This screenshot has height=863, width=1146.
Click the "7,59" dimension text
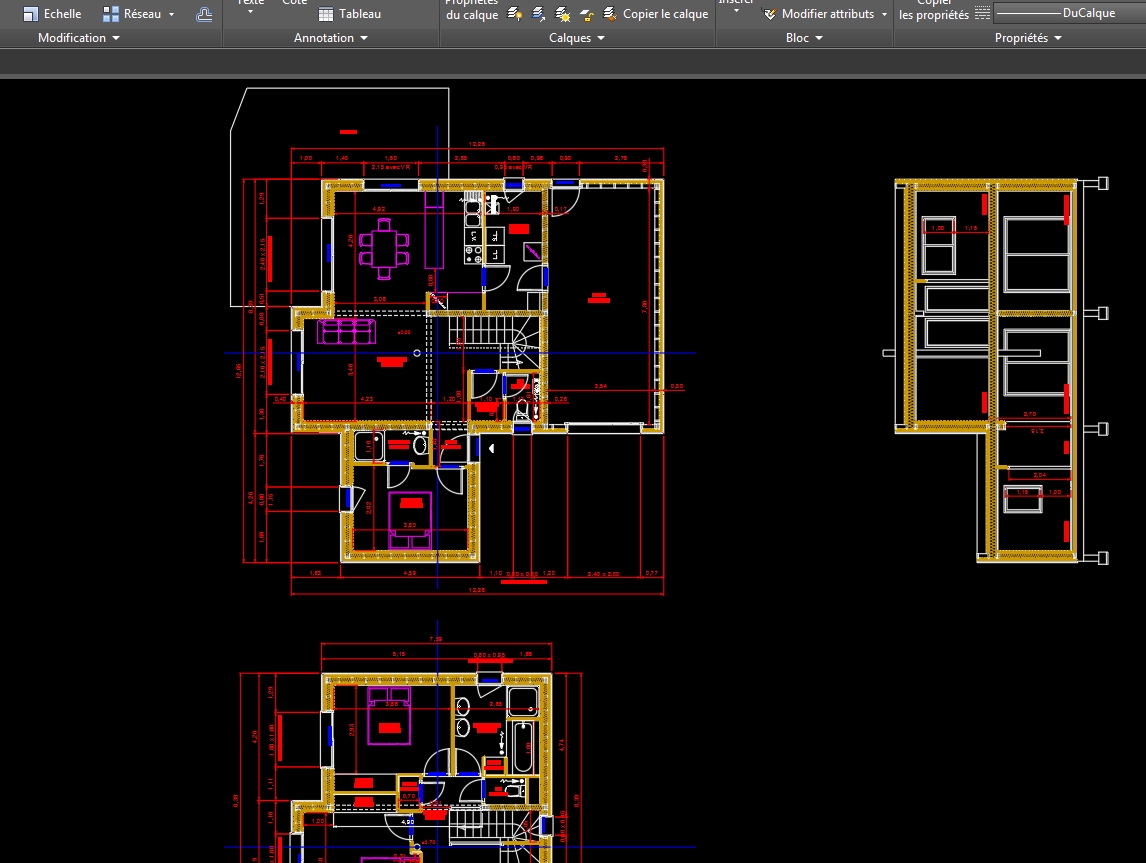[436, 639]
